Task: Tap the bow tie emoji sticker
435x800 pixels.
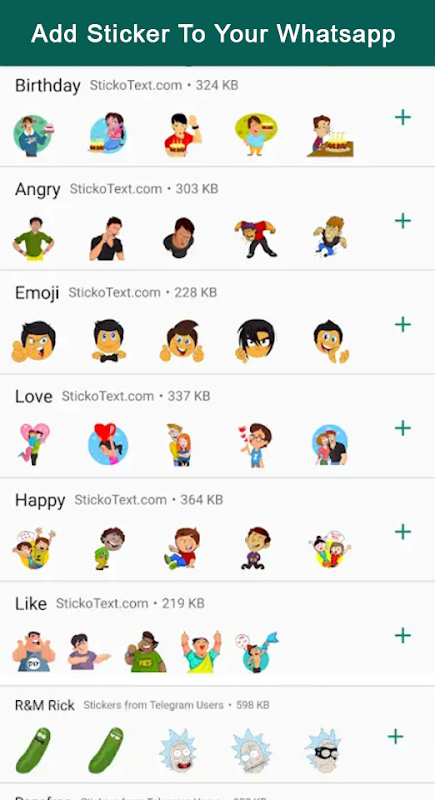Action: (109, 341)
